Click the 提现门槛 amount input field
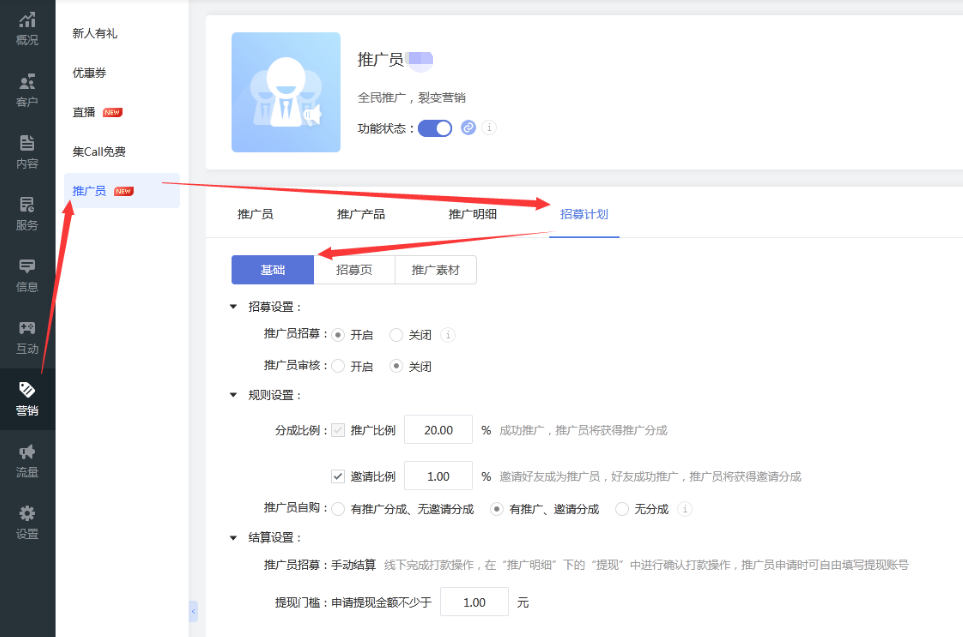The image size is (963, 637). pos(474,603)
